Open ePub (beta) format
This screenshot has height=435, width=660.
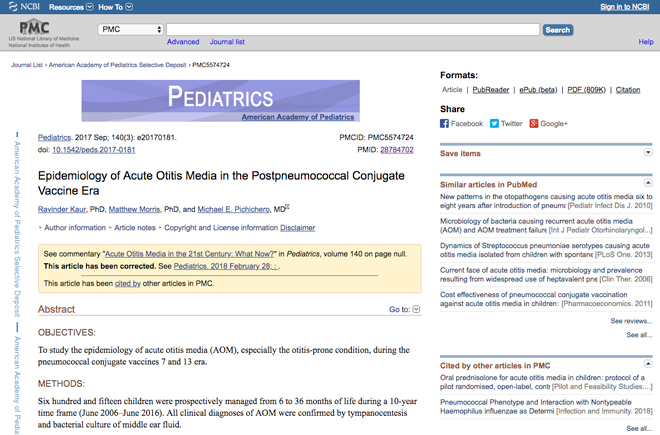(538, 90)
